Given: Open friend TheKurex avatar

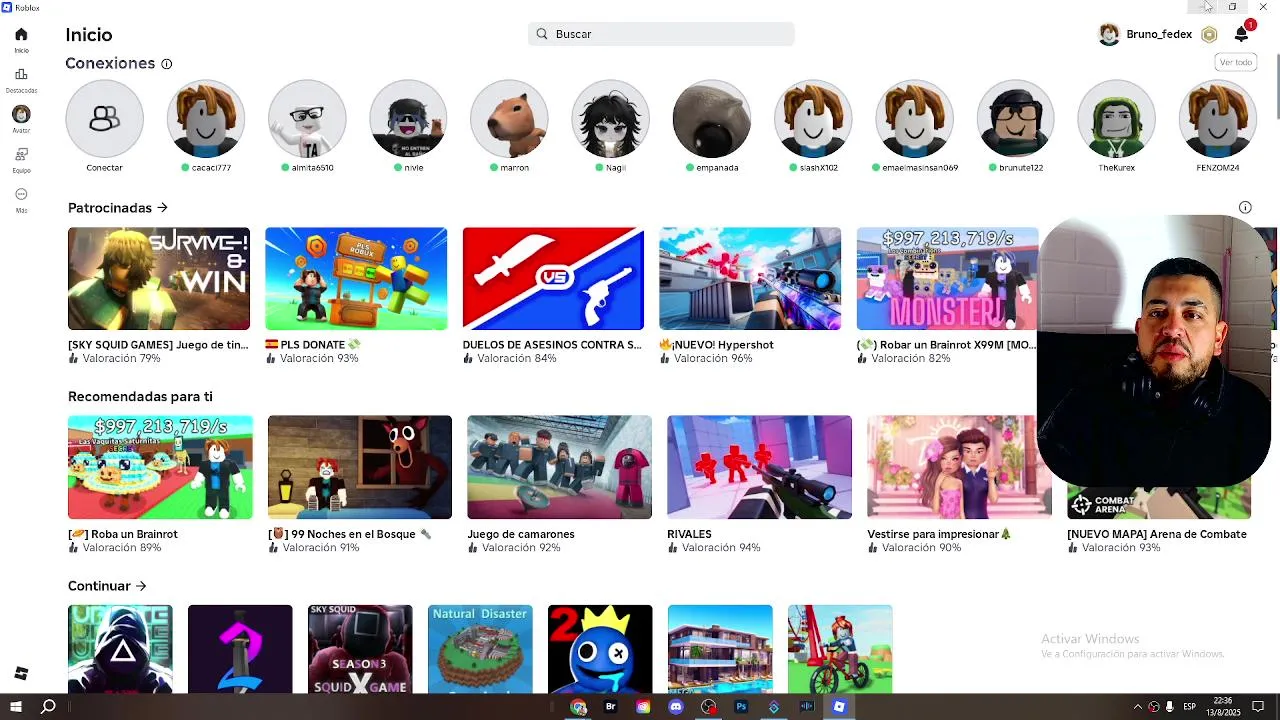Looking at the screenshot, I should point(1116,119).
